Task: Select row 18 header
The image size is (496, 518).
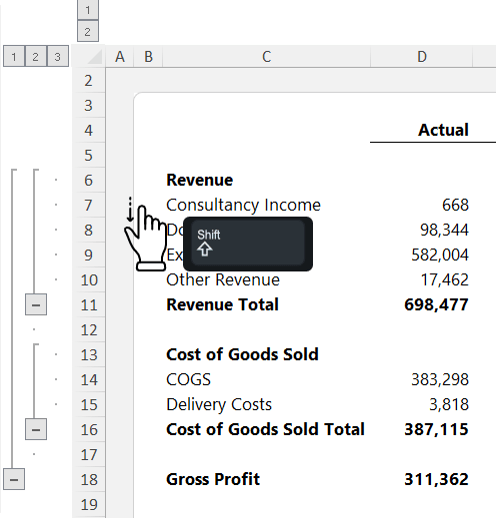Action: click(x=89, y=479)
